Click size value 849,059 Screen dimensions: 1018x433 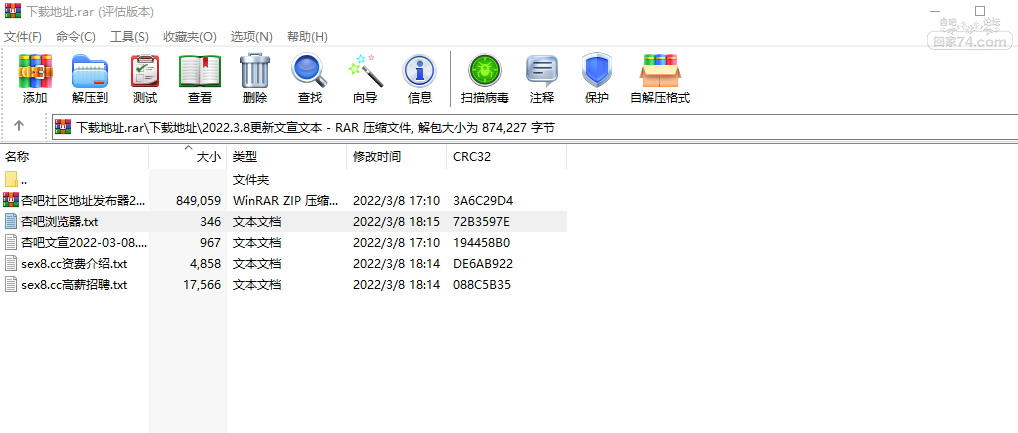[199, 200]
